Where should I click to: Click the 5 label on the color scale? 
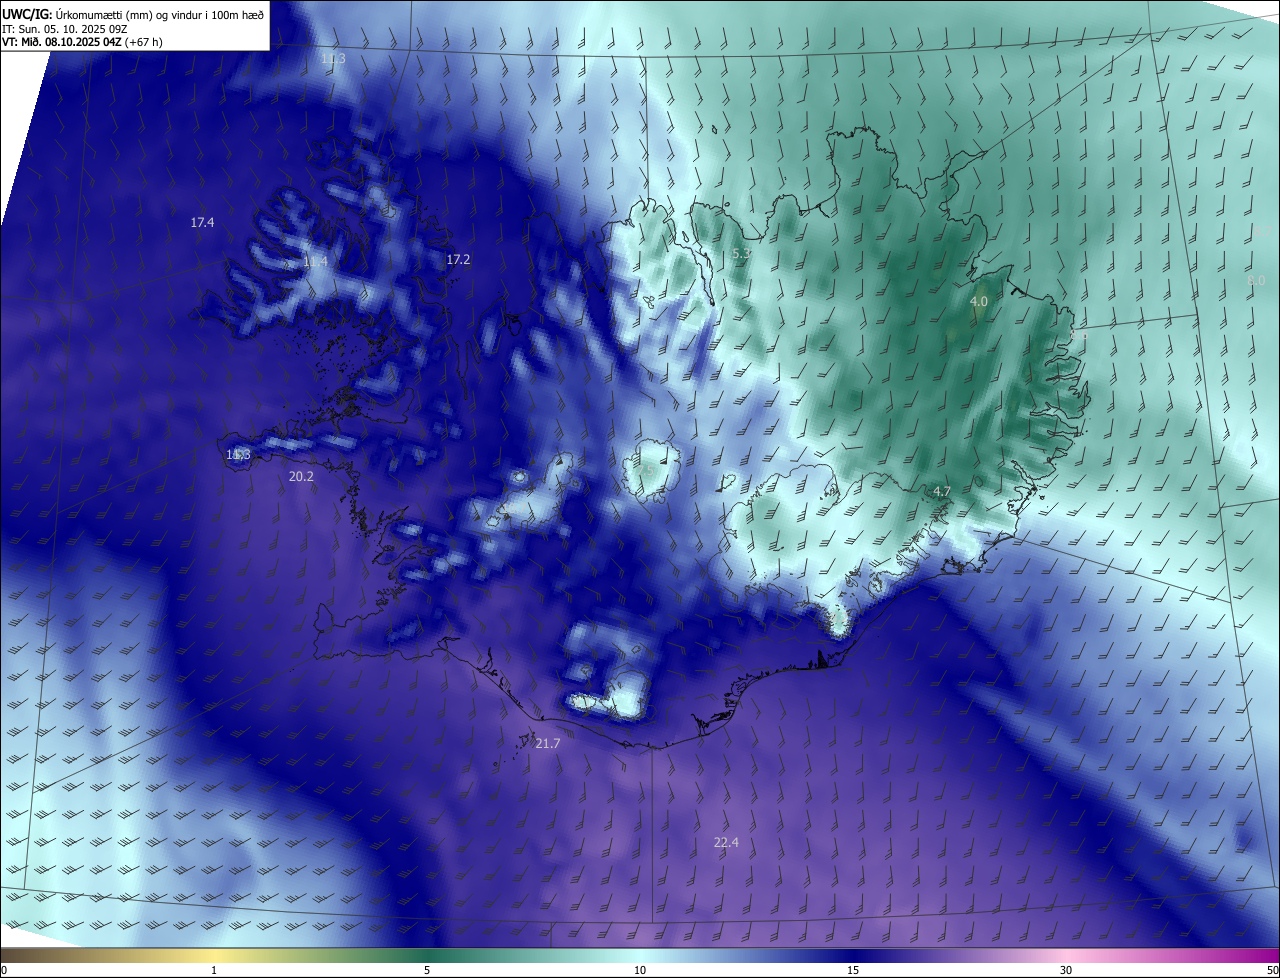click(427, 970)
